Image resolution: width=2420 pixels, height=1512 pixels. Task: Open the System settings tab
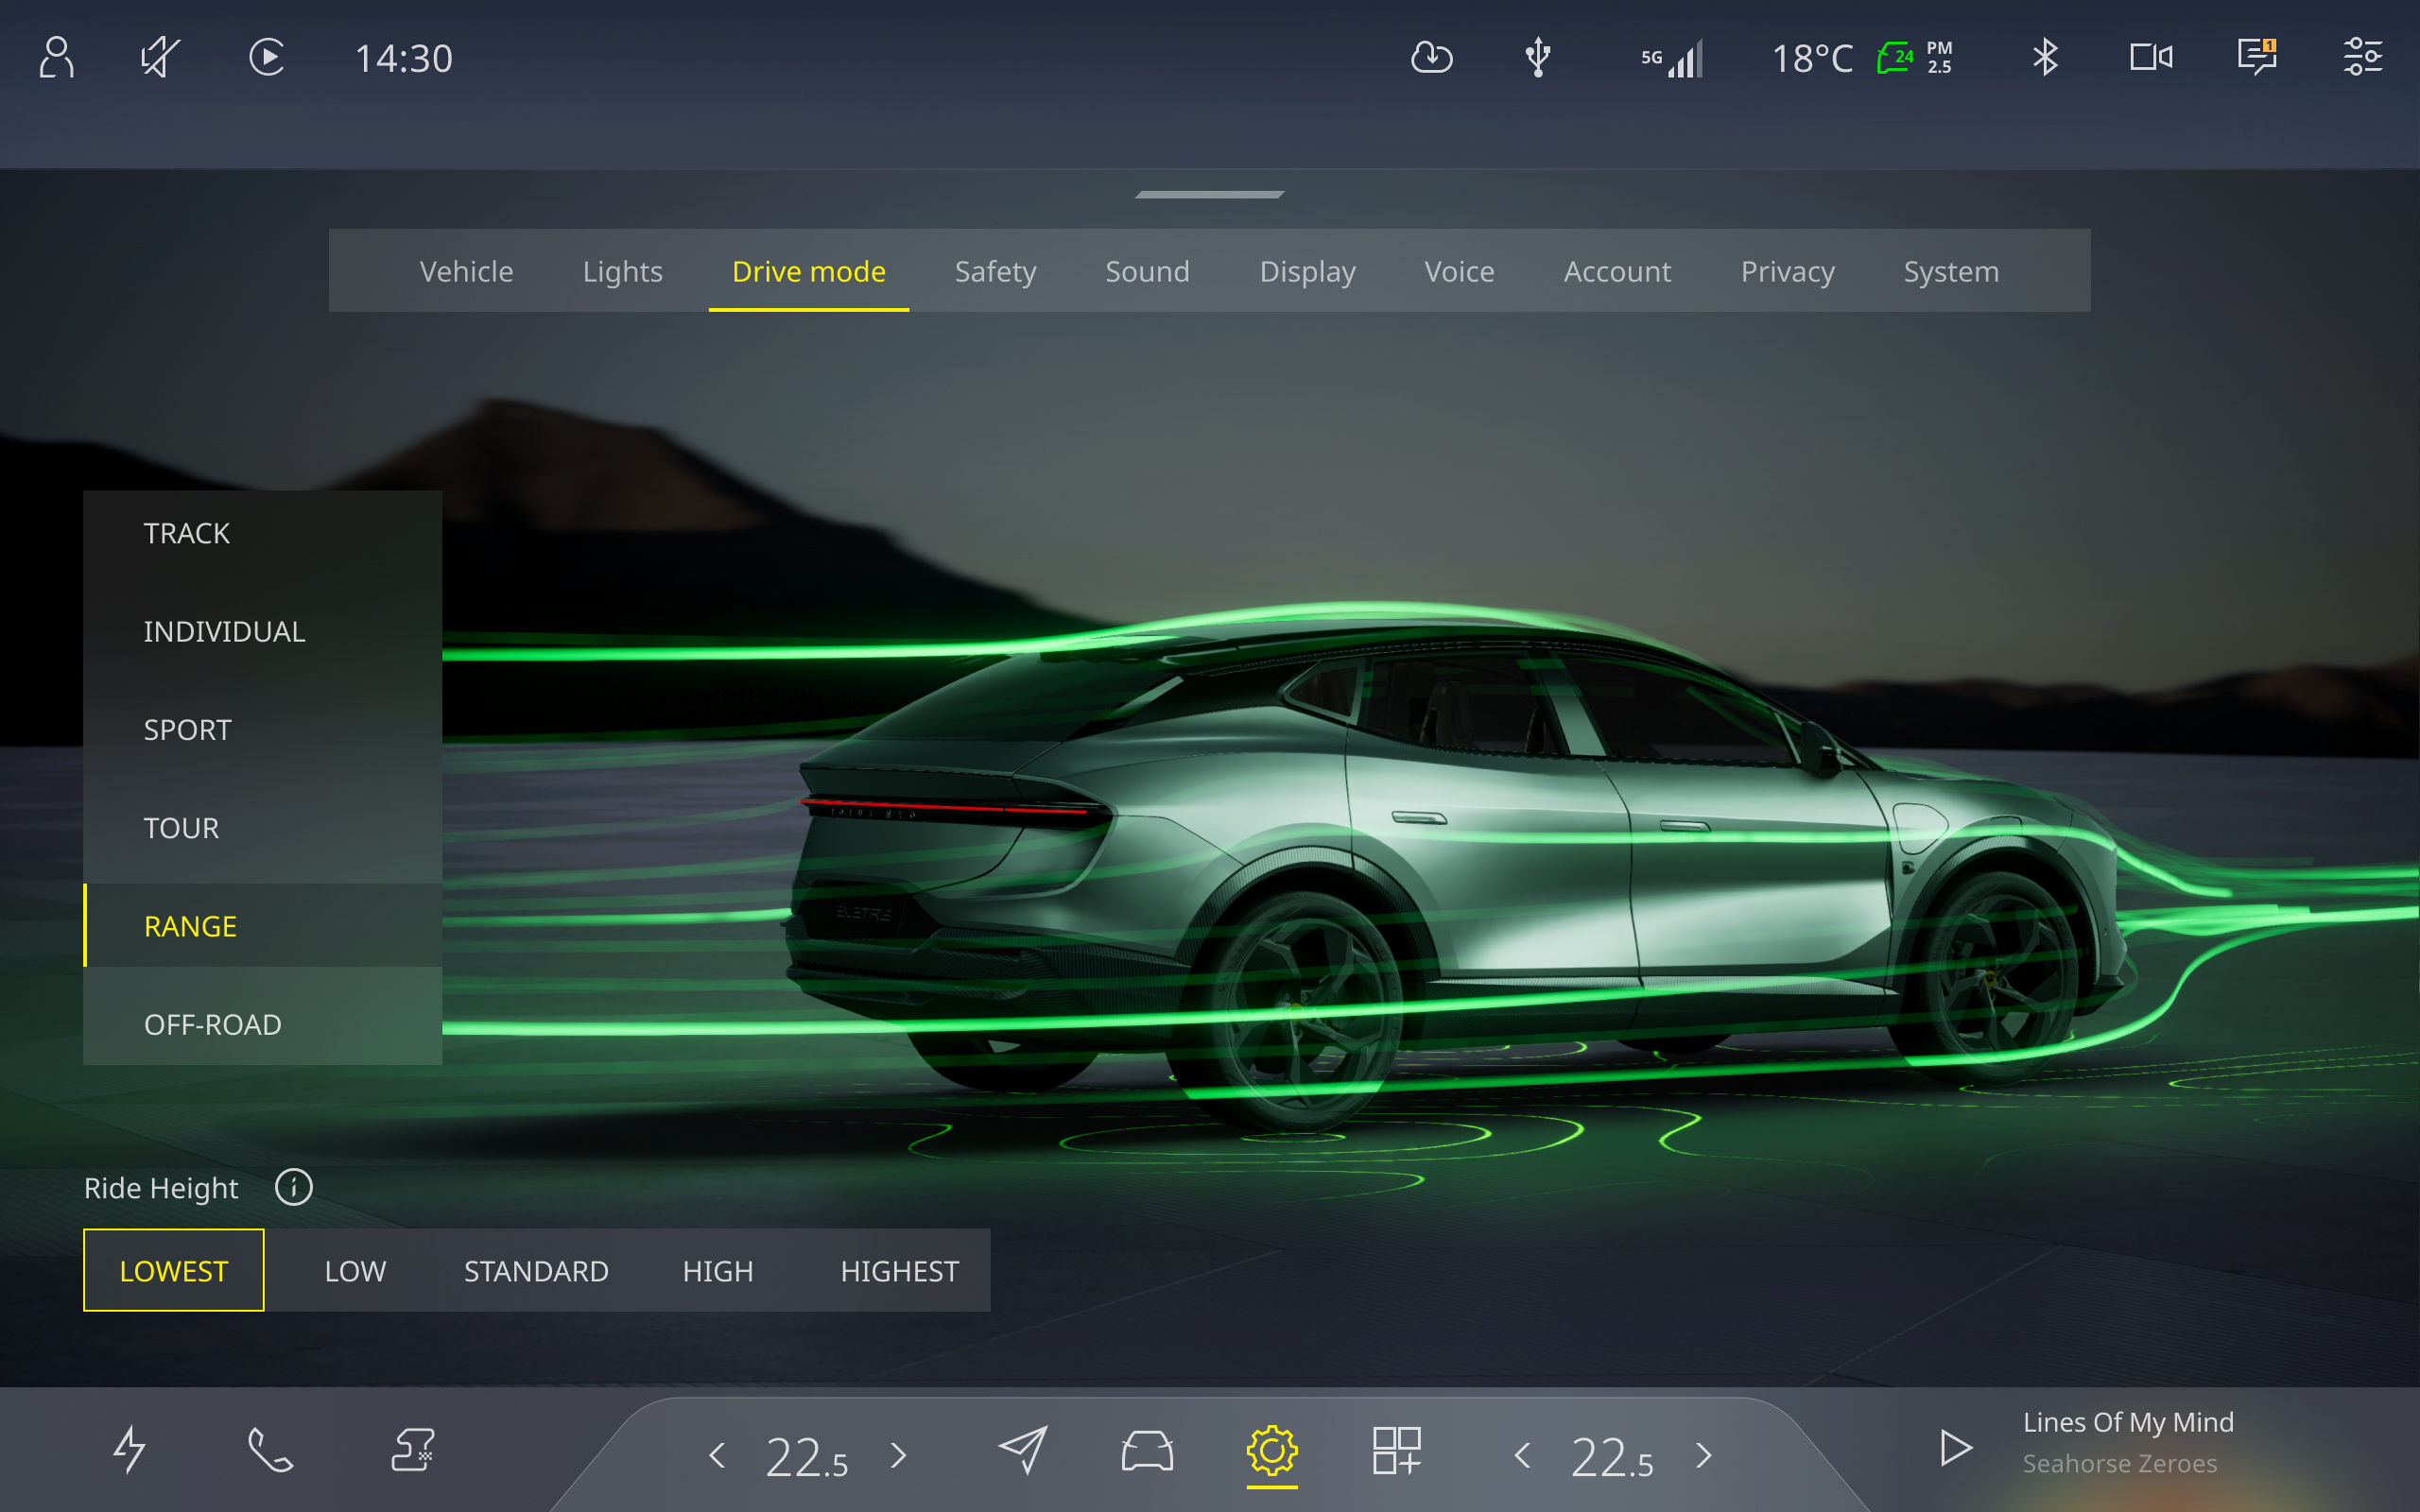click(1950, 271)
